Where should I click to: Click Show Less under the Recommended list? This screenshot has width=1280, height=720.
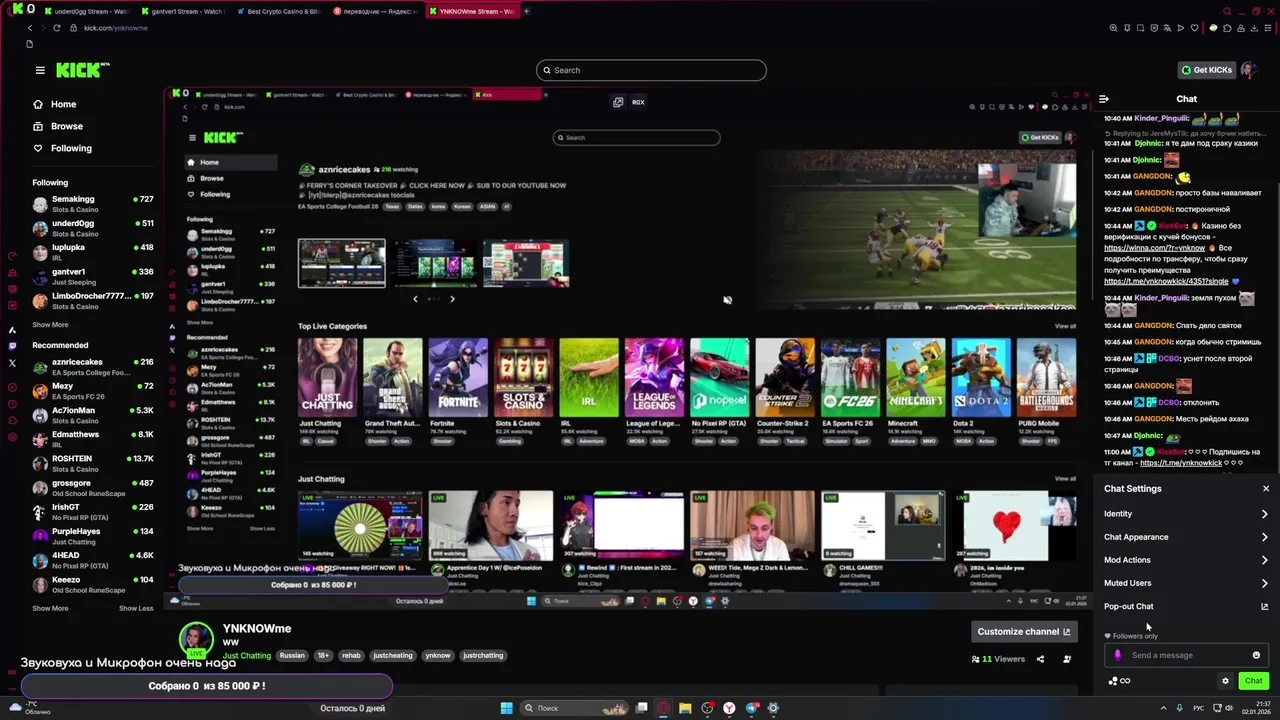point(136,608)
